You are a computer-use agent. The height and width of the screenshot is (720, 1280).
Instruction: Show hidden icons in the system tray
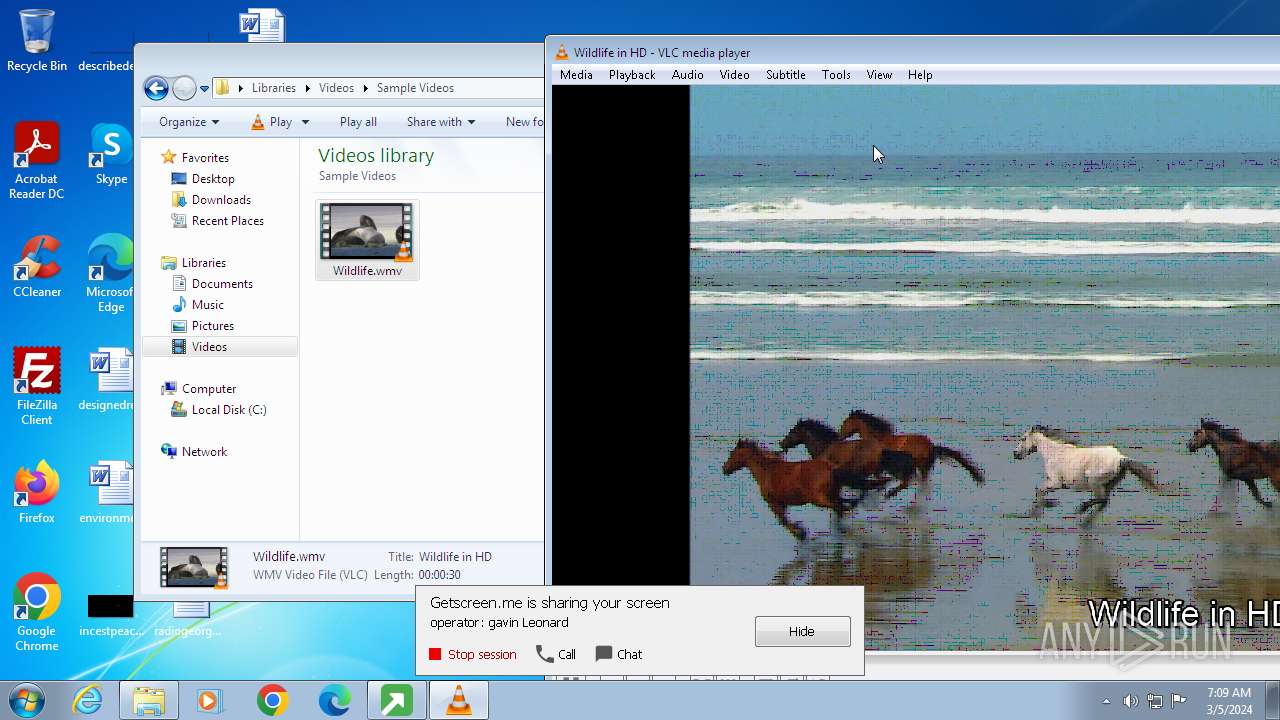(x=1106, y=701)
